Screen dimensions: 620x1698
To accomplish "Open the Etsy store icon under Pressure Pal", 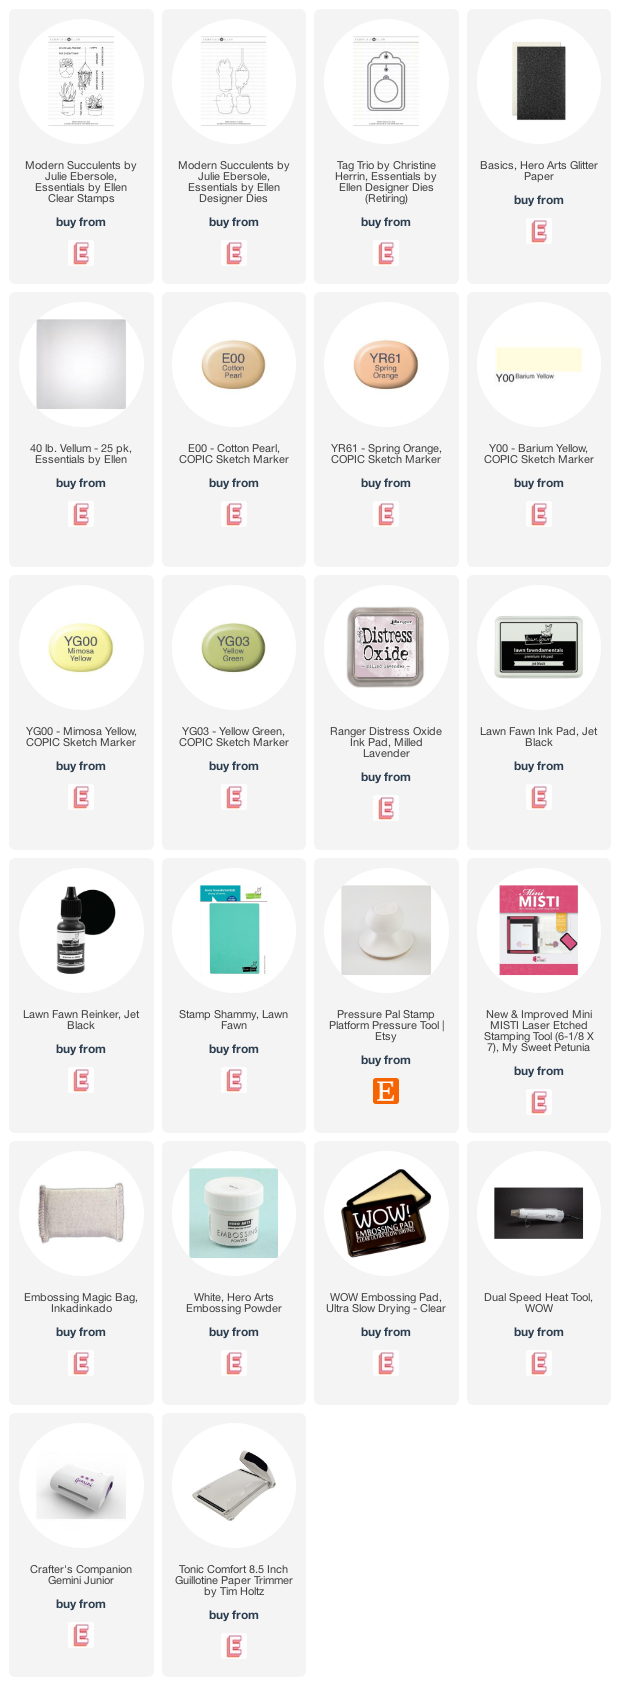I will coord(386,1091).
